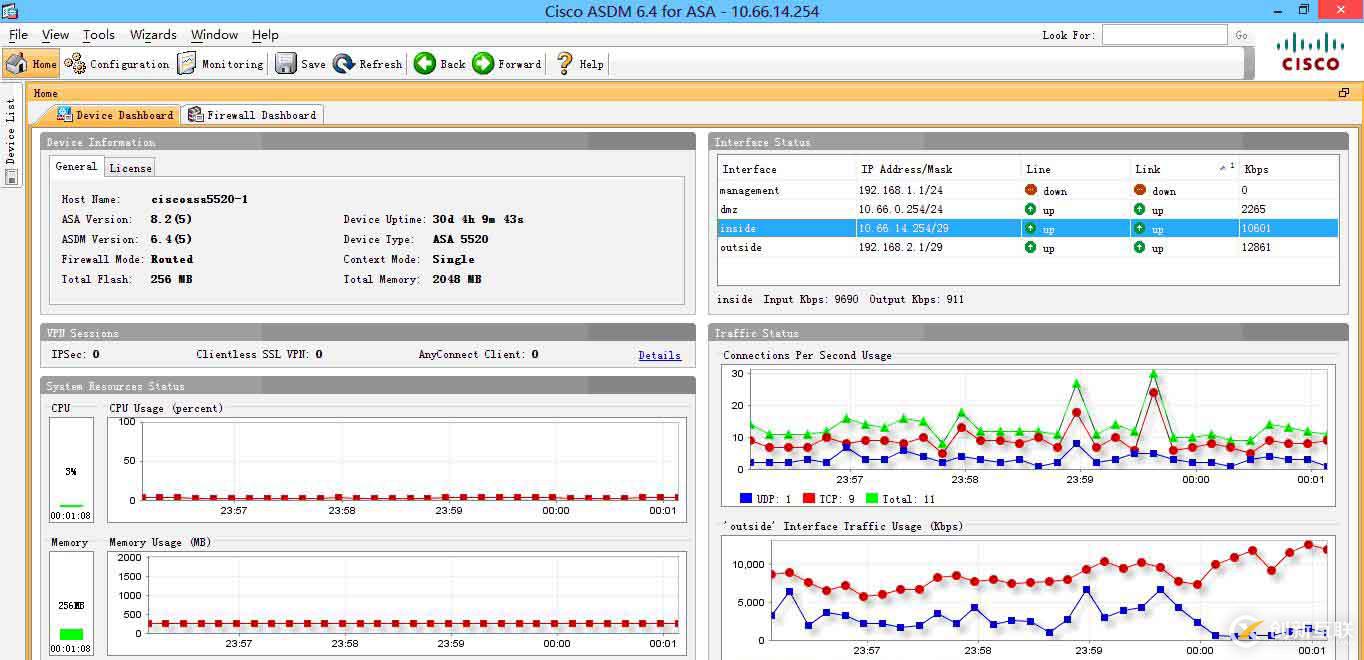Open VPN Sessions Details link
Image resolution: width=1364 pixels, height=660 pixels.
[659, 355]
